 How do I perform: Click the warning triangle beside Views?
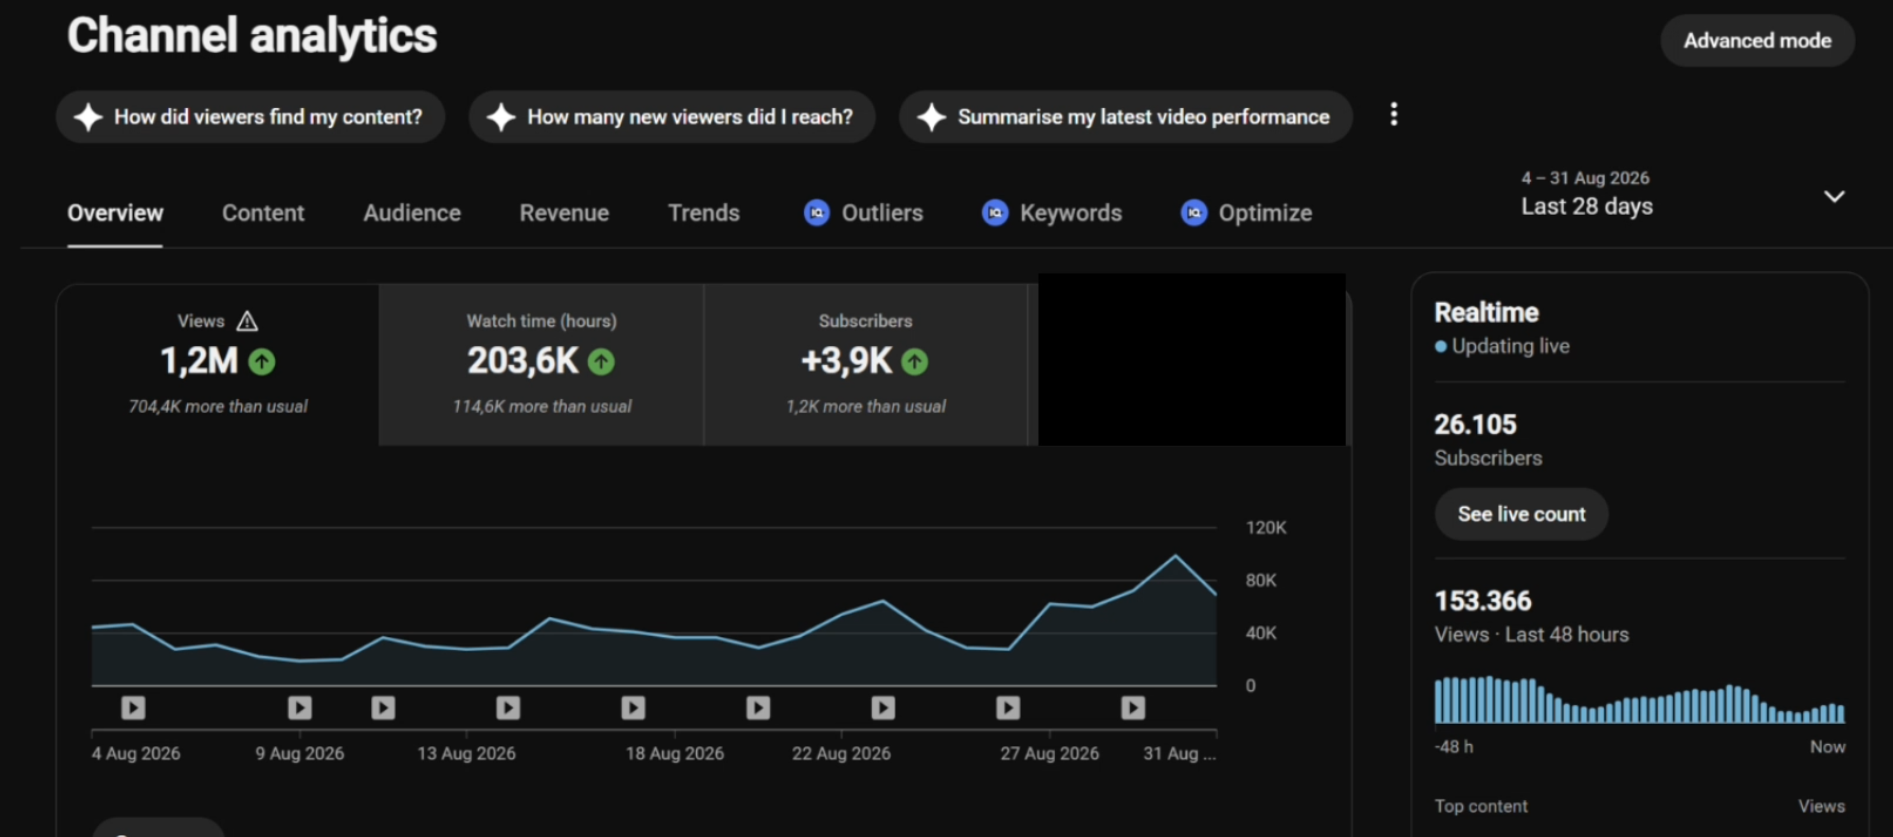point(247,321)
